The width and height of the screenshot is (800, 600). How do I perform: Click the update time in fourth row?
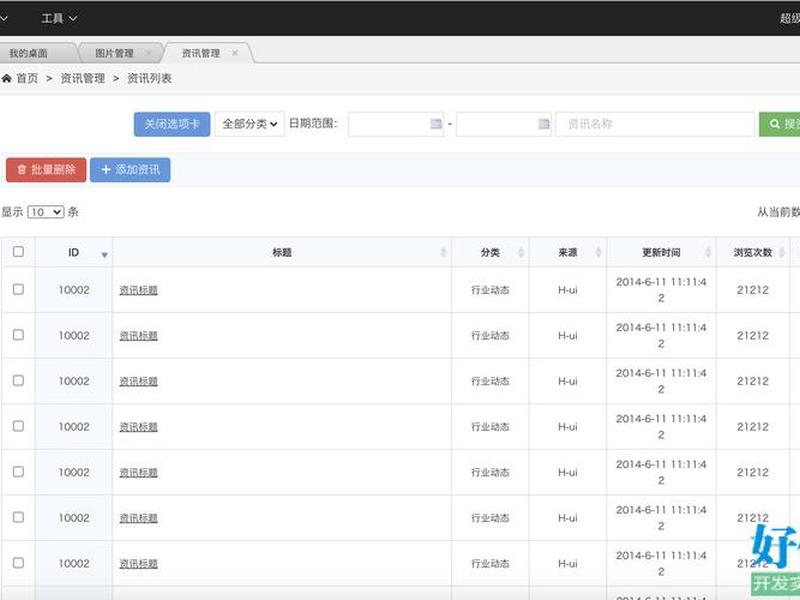click(661, 427)
